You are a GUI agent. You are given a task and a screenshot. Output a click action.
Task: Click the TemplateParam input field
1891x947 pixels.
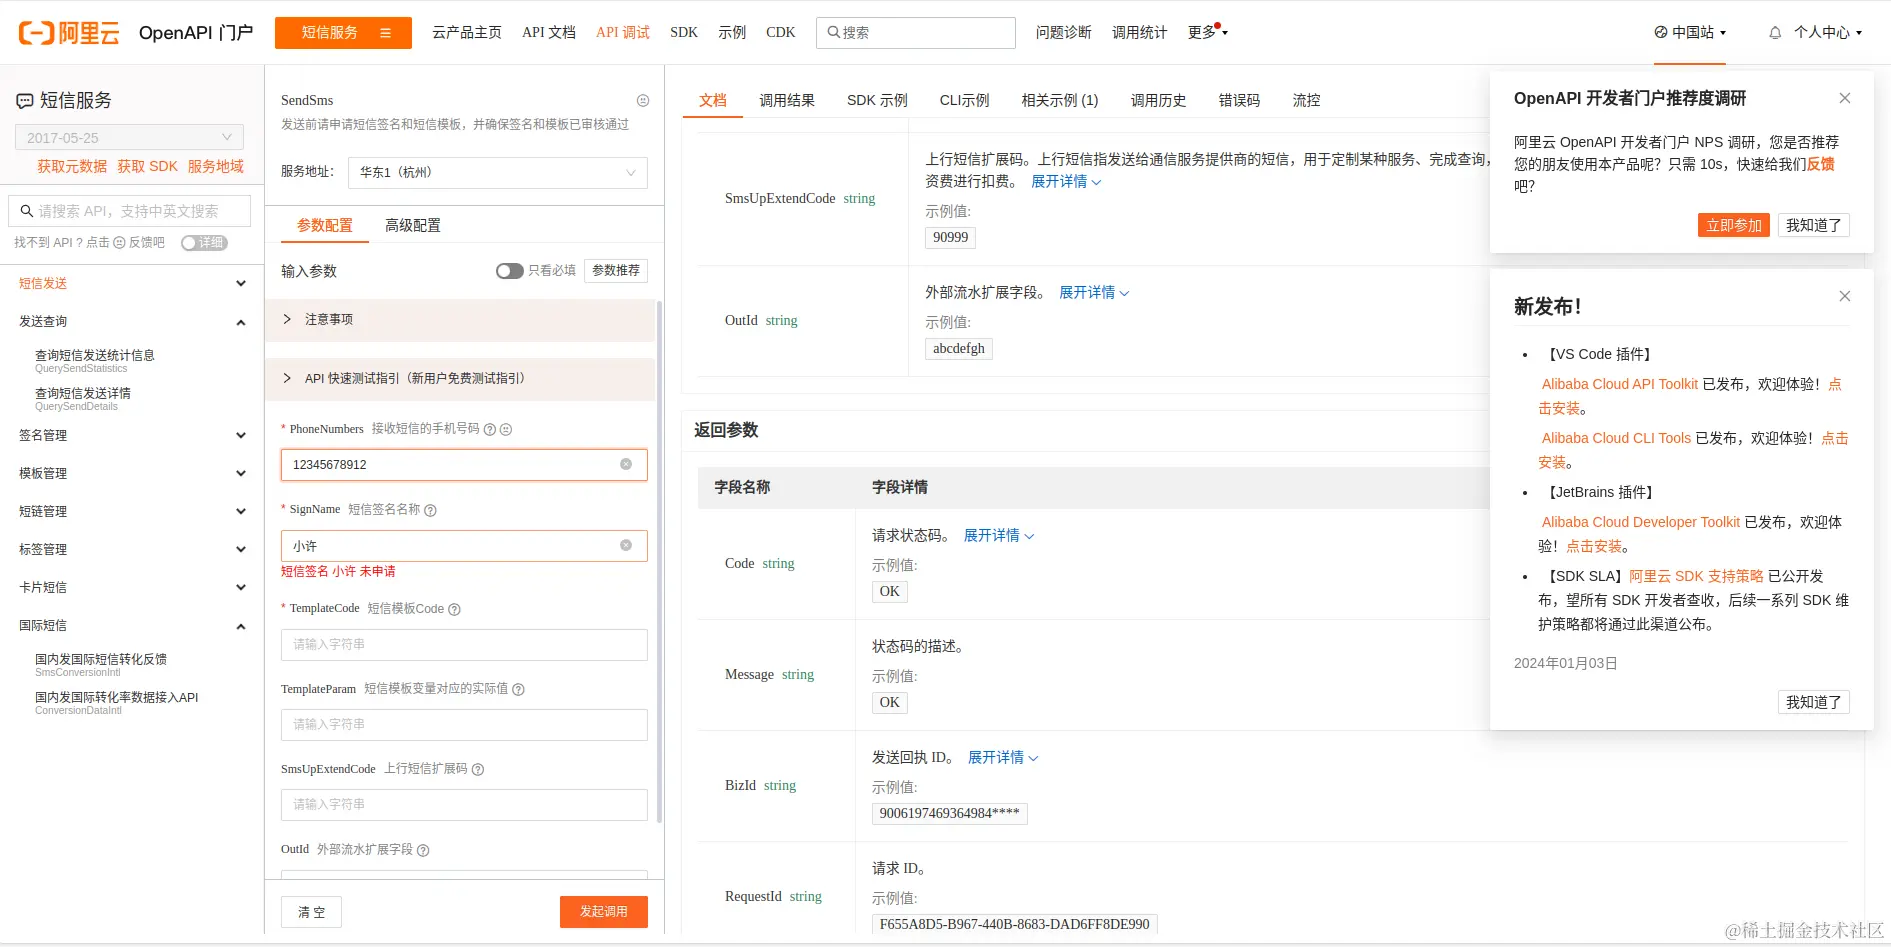coord(464,725)
